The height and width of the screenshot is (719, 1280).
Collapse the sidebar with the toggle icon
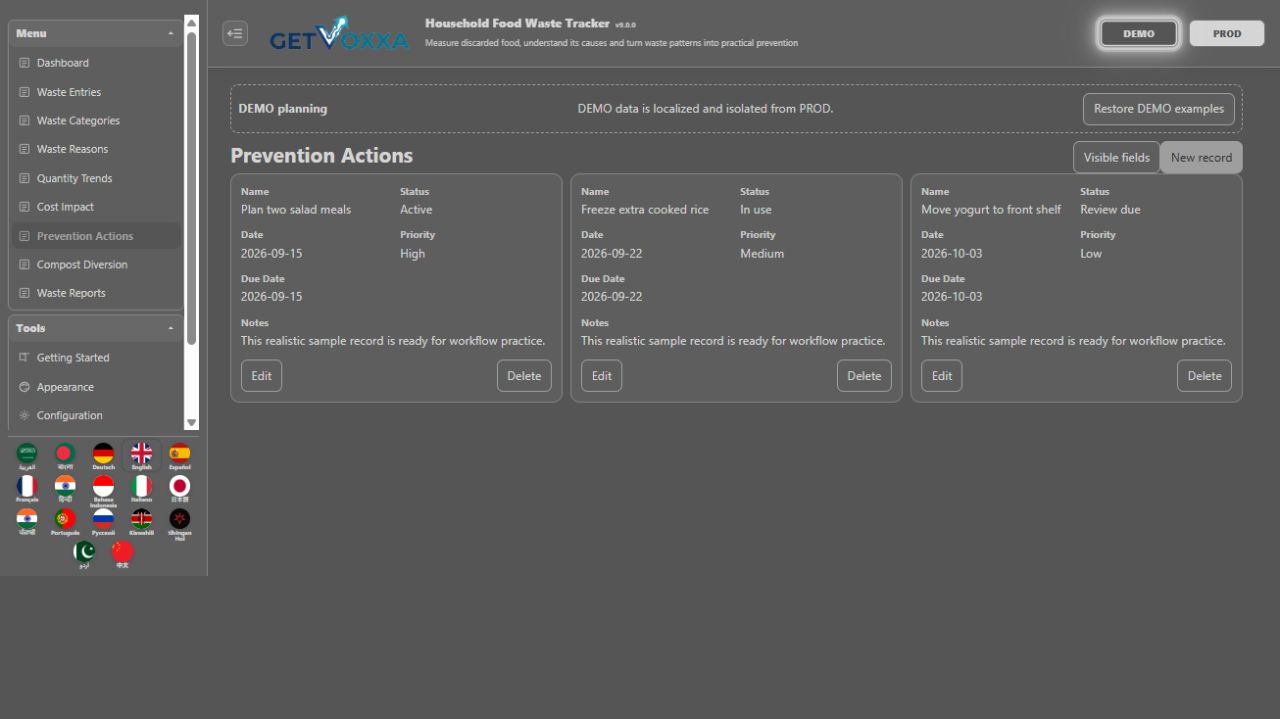tap(235, 33)
